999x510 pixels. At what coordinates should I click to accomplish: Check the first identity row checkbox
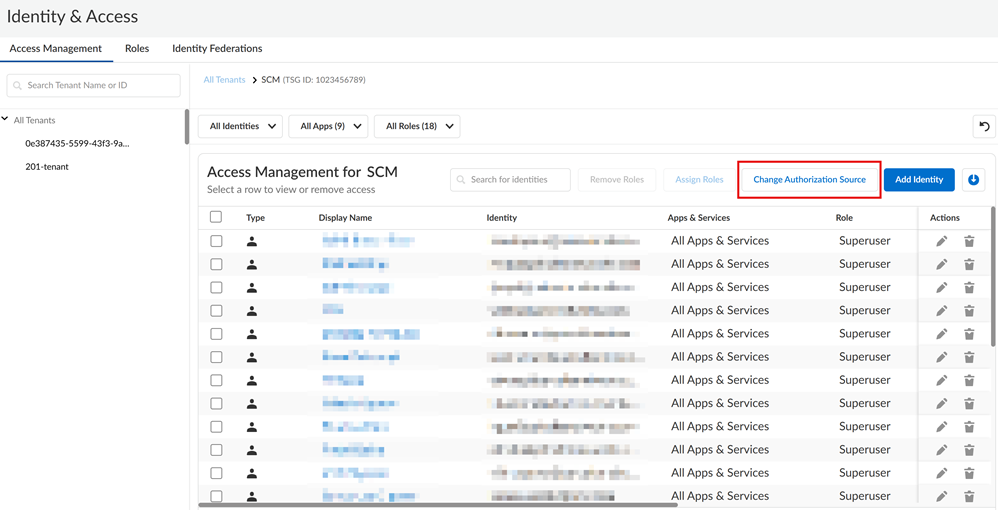[216, 241]
